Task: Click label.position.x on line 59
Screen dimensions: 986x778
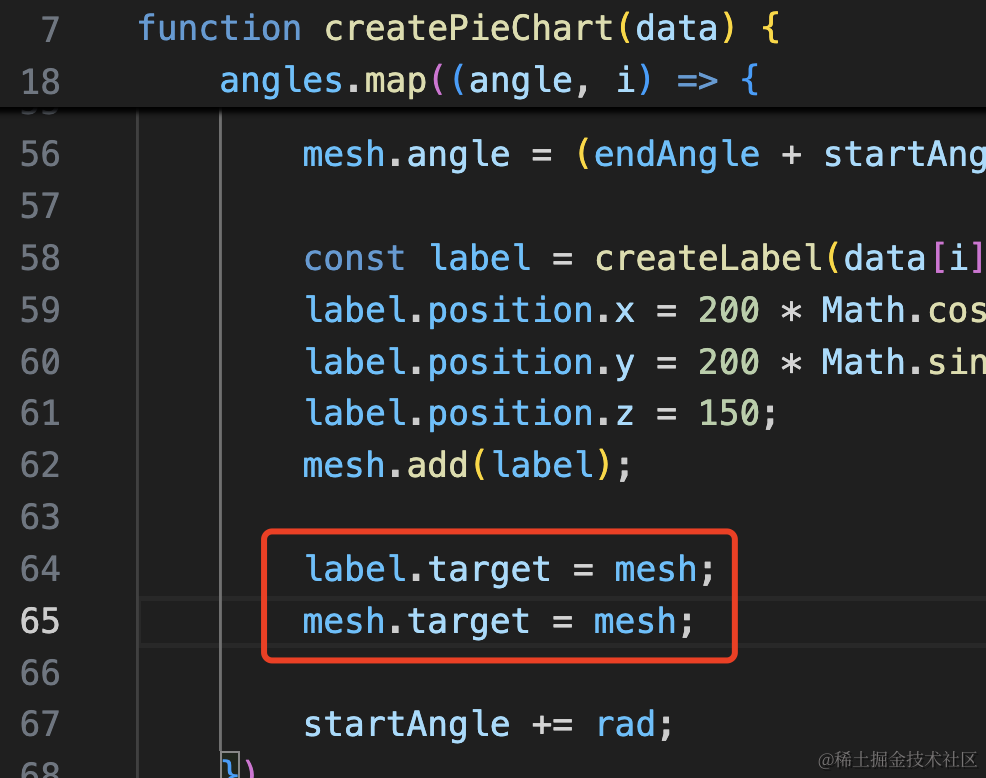Action: pos(469,311)
